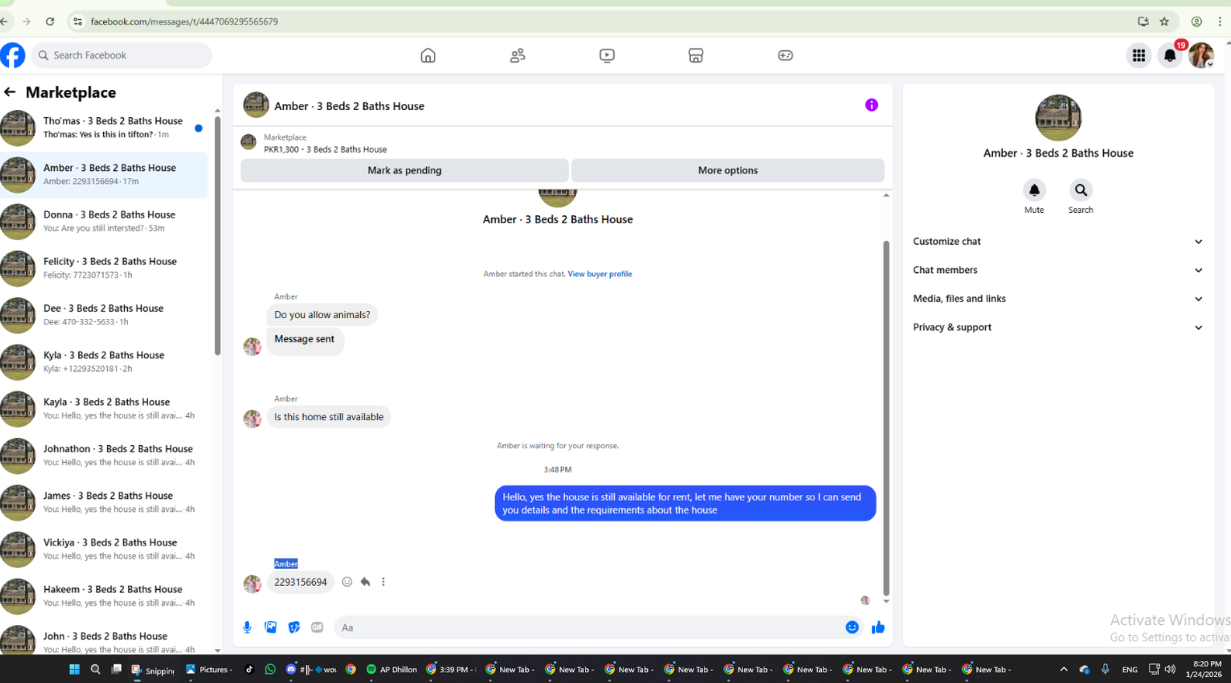Open John's conversation in the list
The width and height of the screenshot is (1231, 683).
104,640
